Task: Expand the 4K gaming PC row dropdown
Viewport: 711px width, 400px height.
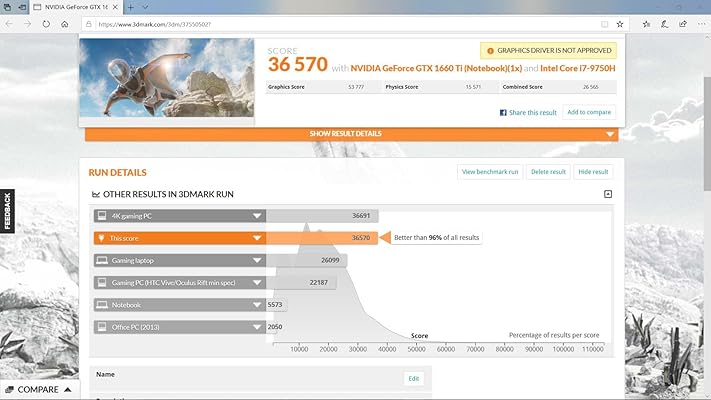Action: pos(257,216)
